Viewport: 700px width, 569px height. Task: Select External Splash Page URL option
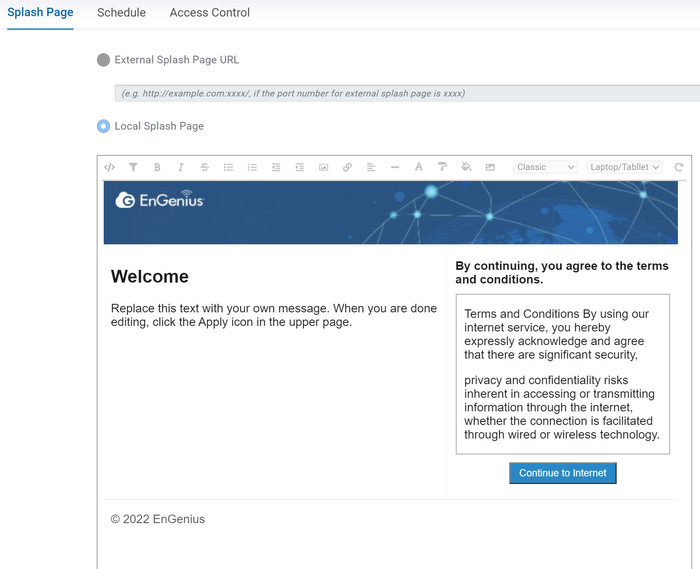click(103, 60)
